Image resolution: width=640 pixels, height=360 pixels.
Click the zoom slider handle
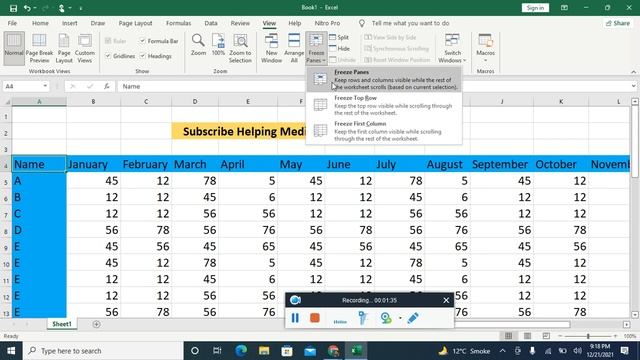[588, 336]
